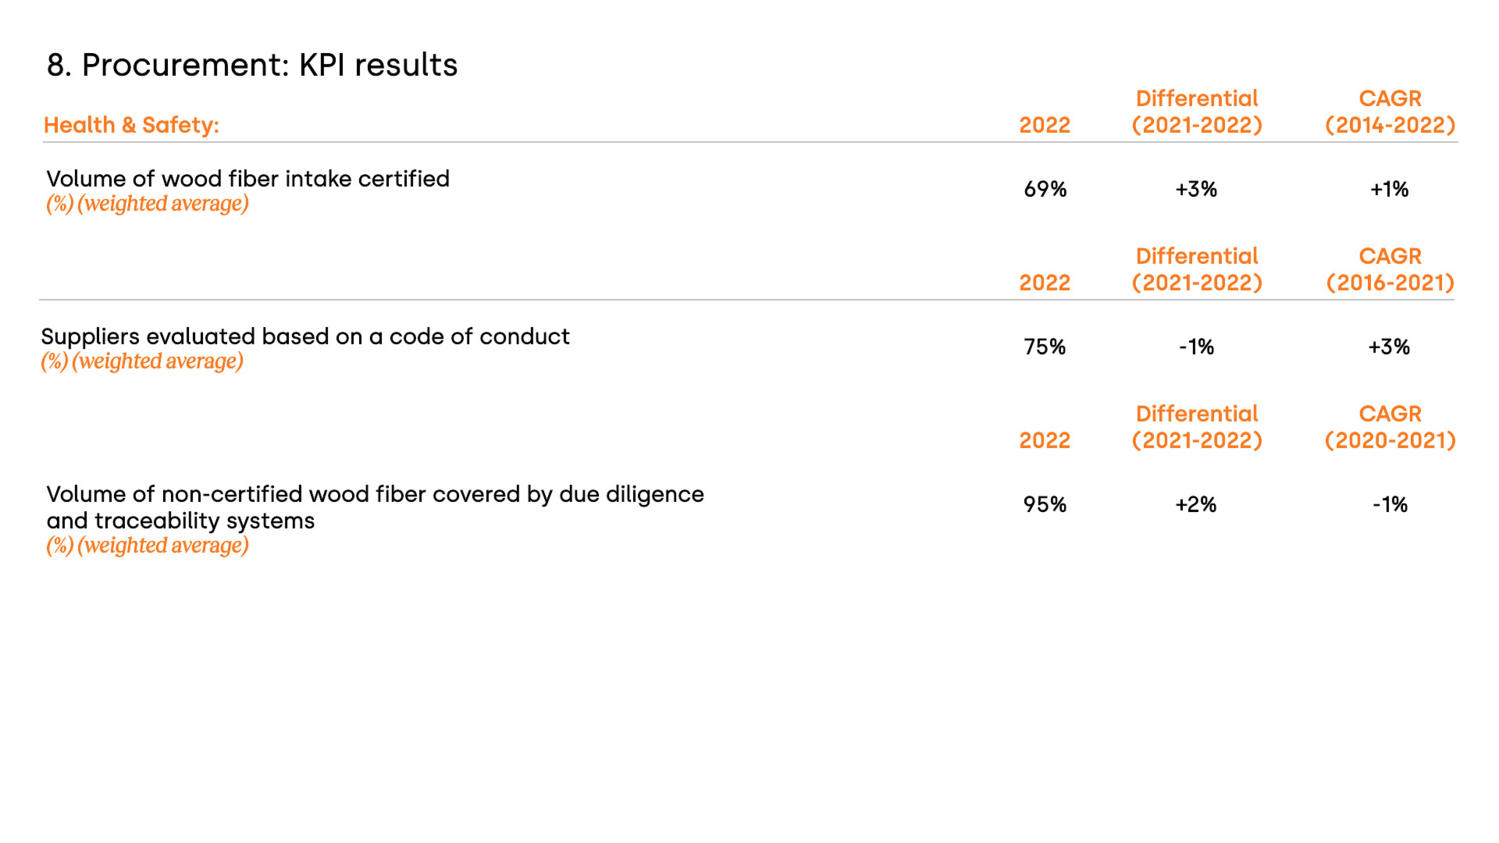Select the +1% CAGR value
This screenshot has width=1499, height=843.
click(x=1389, y=189)
